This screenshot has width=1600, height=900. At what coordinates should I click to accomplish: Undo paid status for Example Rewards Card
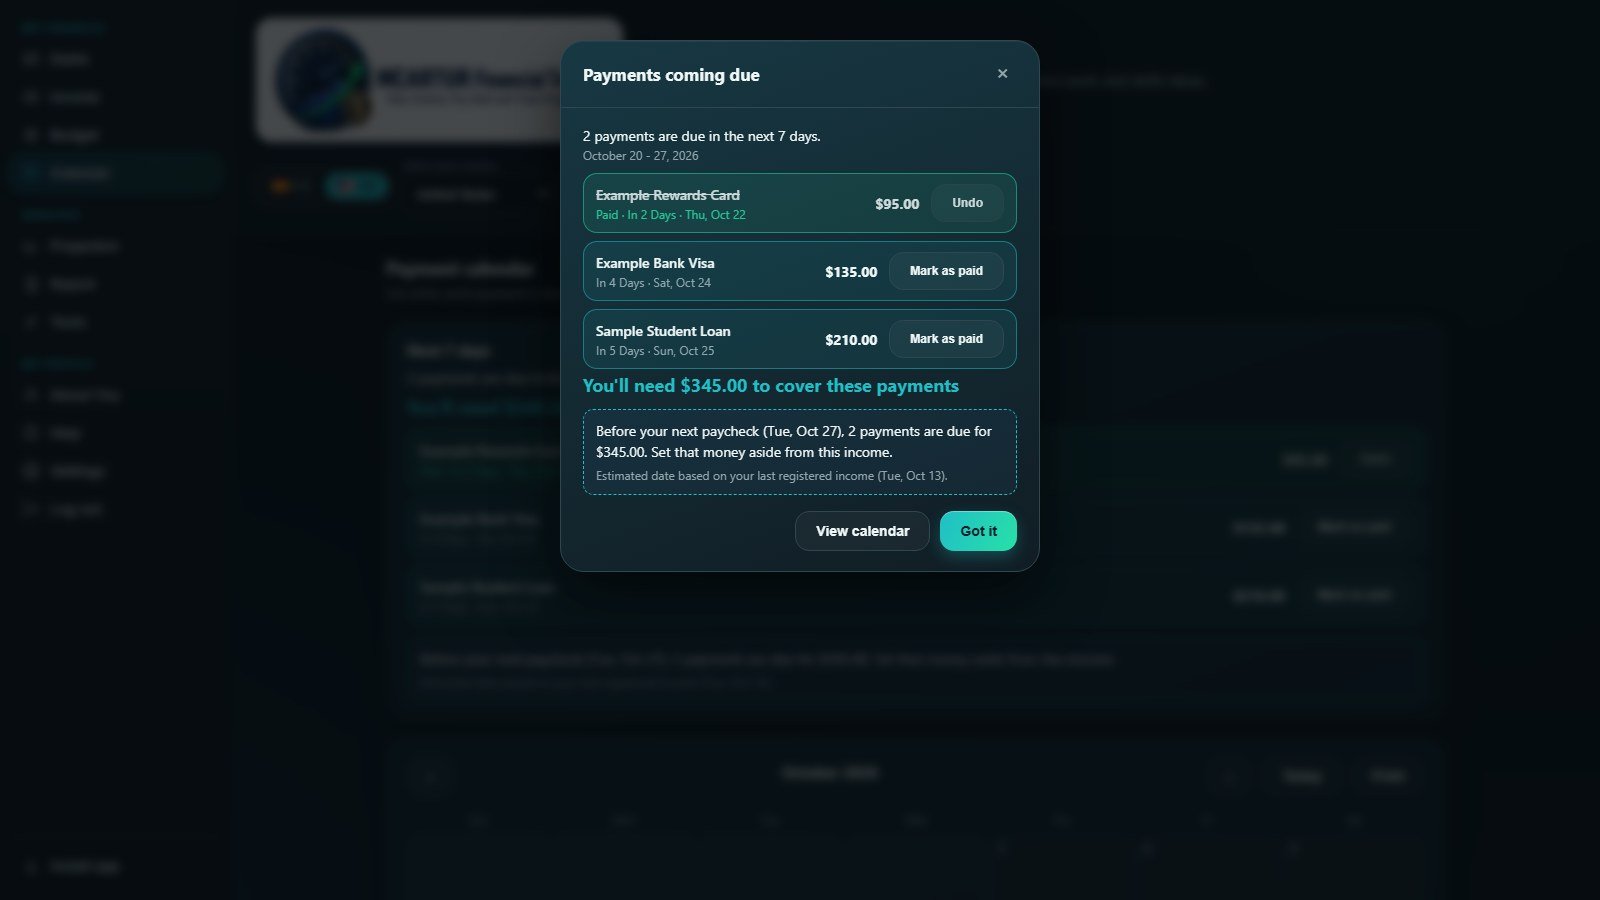pos(967,203)
